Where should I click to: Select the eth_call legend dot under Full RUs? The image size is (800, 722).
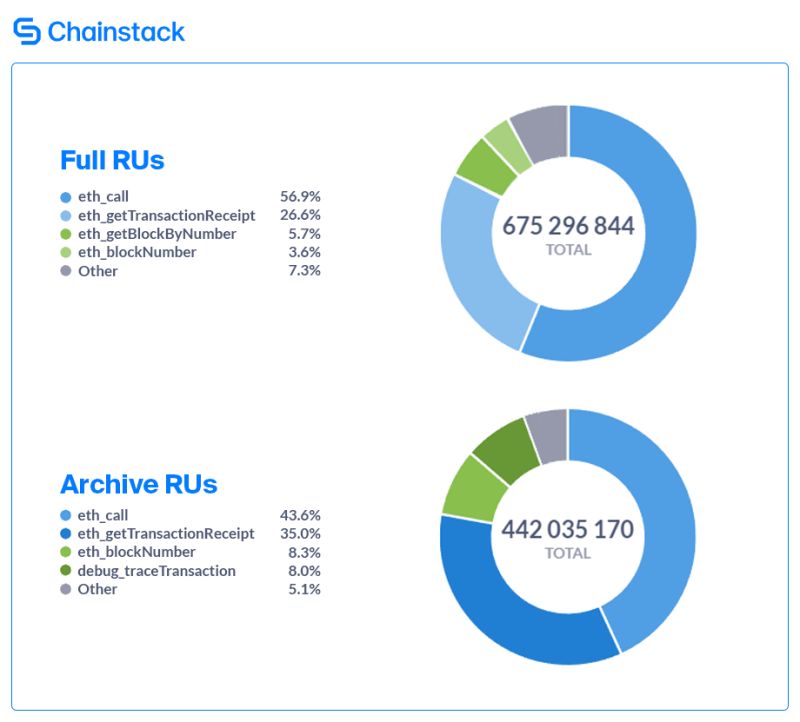(x=65, y=197)
